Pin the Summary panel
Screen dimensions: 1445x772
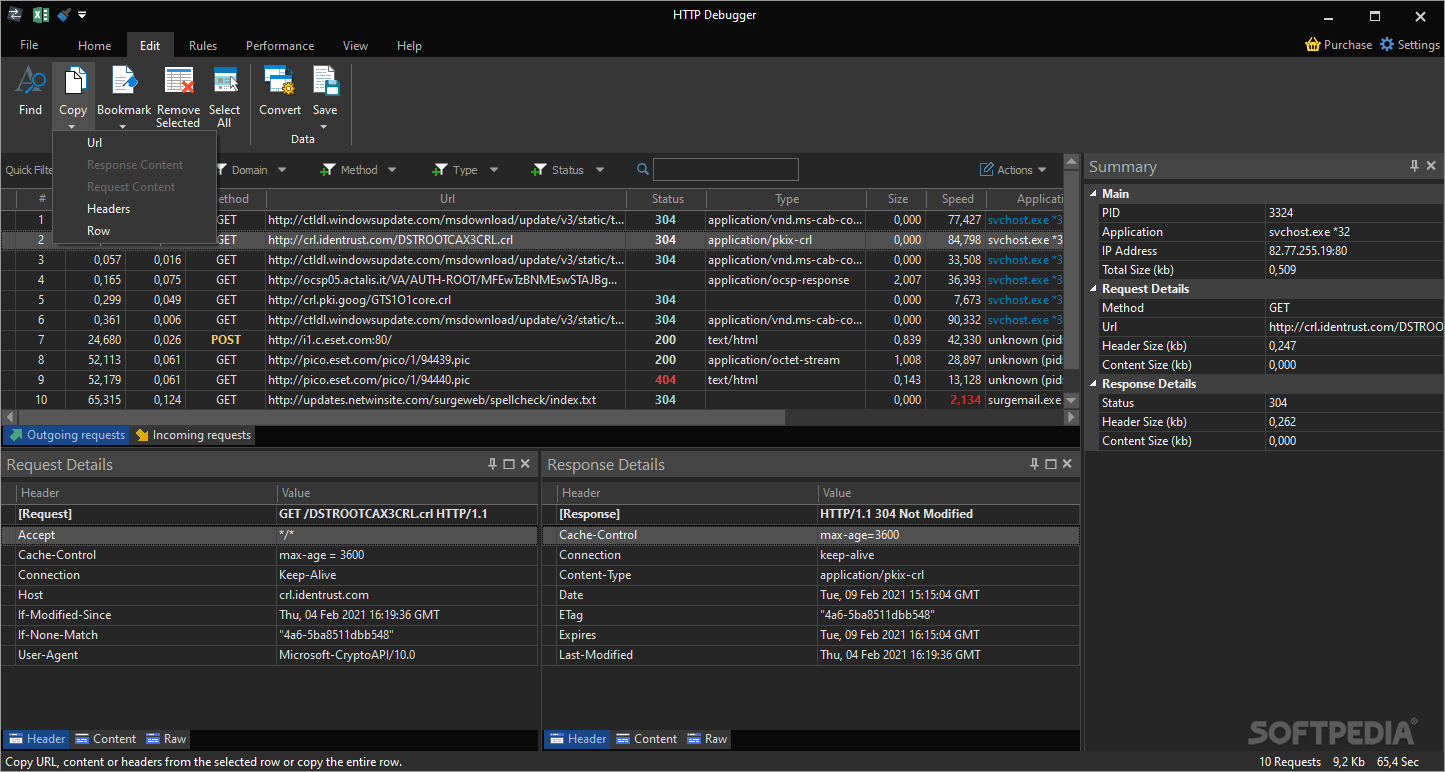coord(1414,166)
